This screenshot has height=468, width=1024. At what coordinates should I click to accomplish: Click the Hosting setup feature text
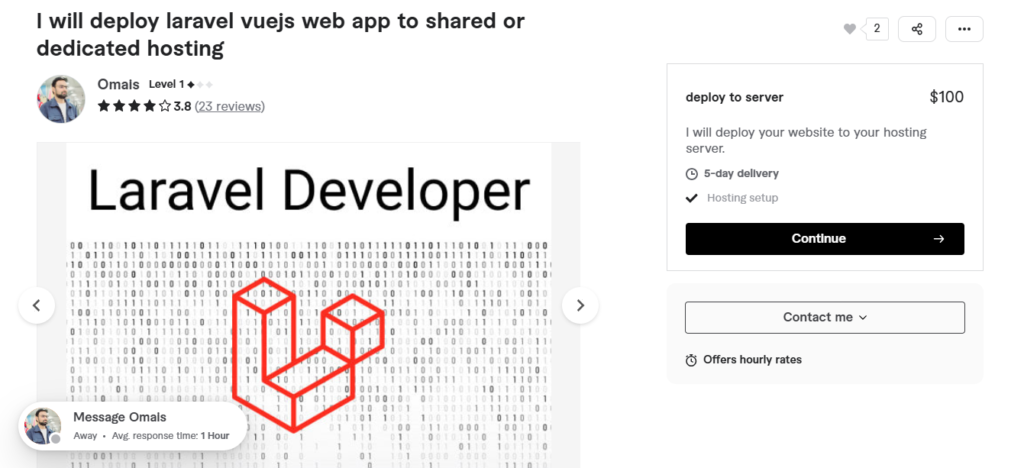click(x=743, y=198)
